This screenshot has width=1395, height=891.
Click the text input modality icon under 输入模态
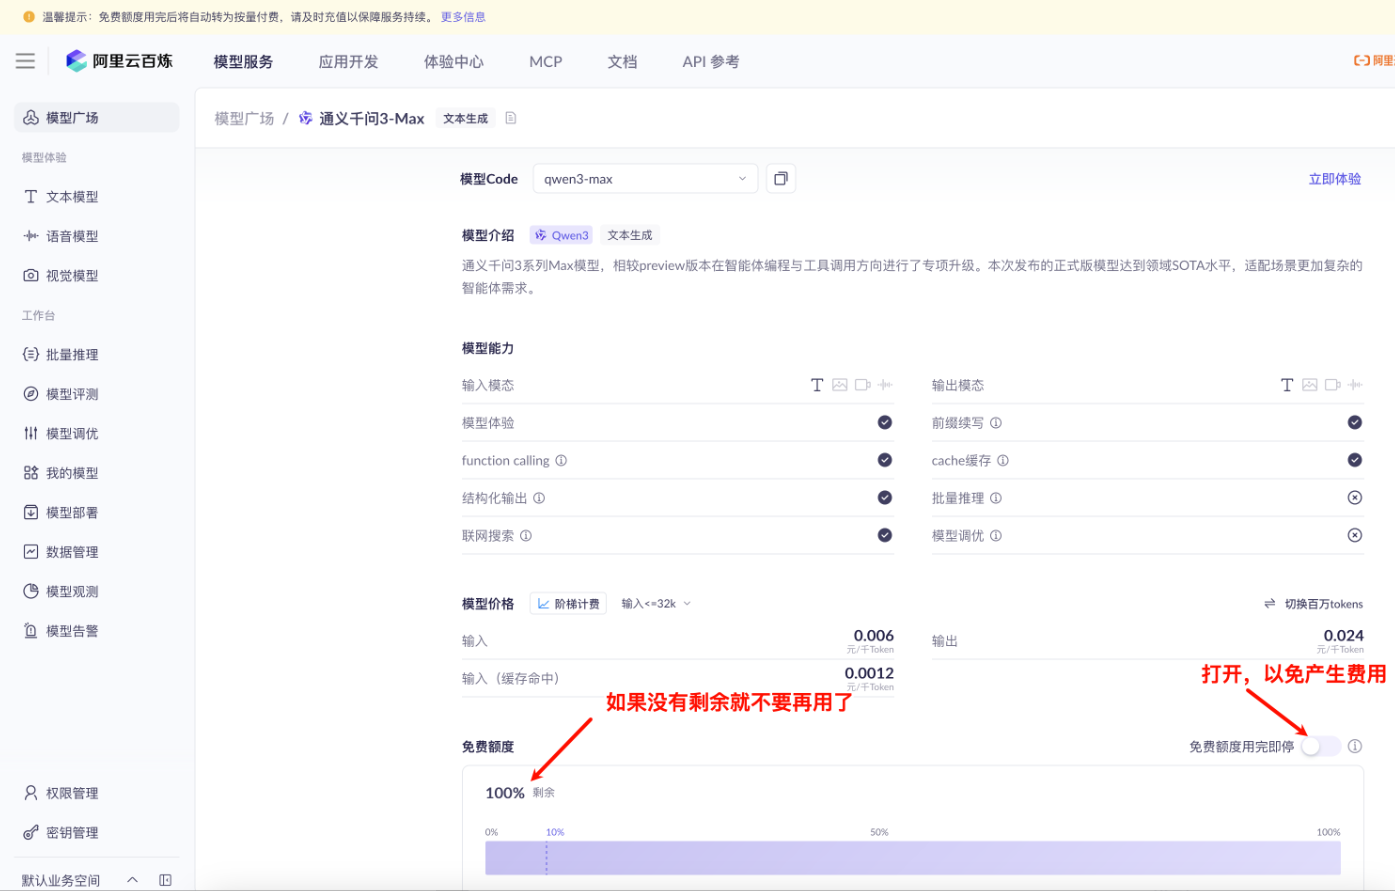(817, 385)
